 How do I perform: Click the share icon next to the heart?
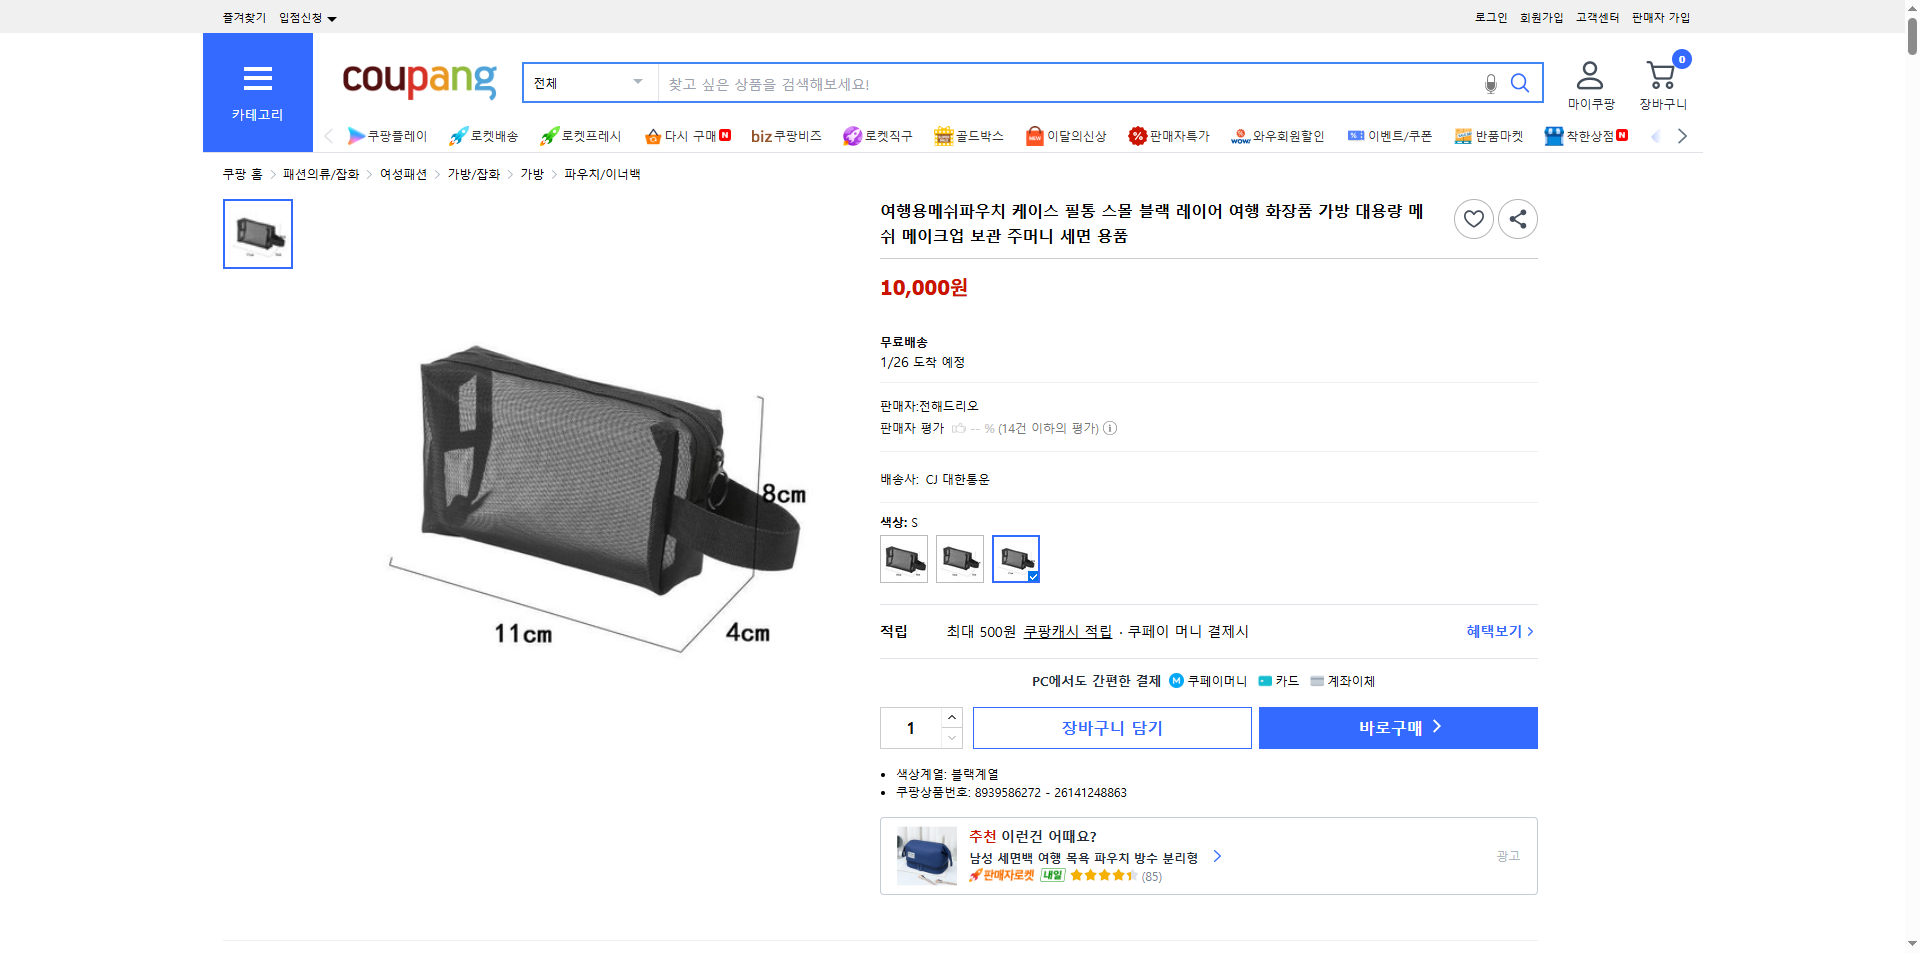point(1517,218)
